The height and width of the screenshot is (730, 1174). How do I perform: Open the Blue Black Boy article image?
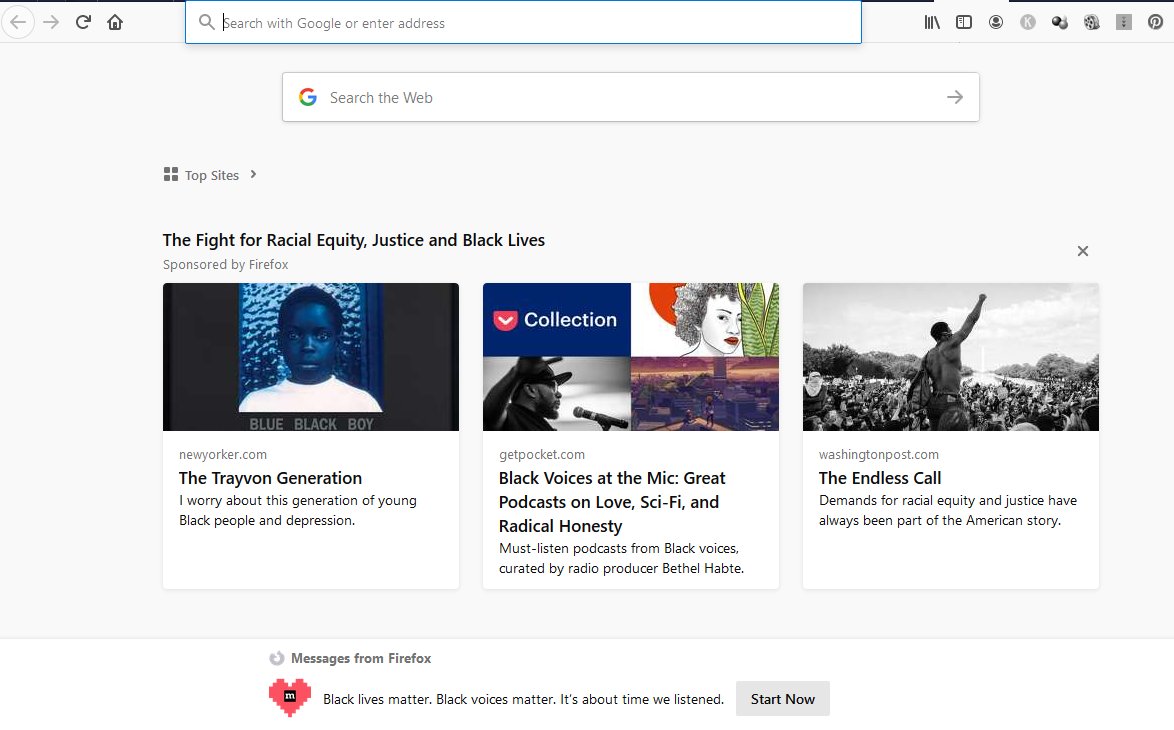[x=311, y=357]
